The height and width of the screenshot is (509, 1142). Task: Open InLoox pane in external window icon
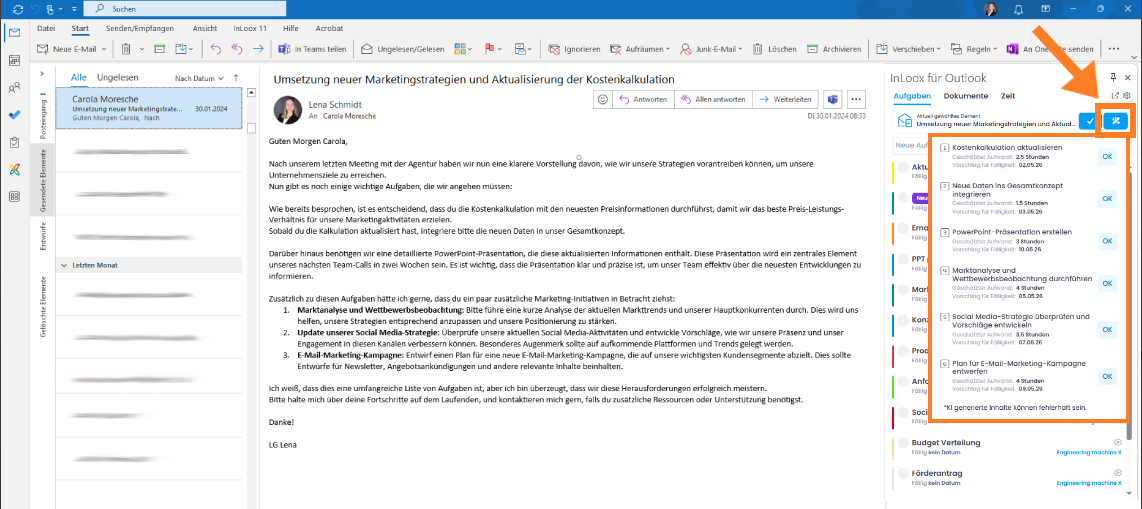tap(1115, 95)
